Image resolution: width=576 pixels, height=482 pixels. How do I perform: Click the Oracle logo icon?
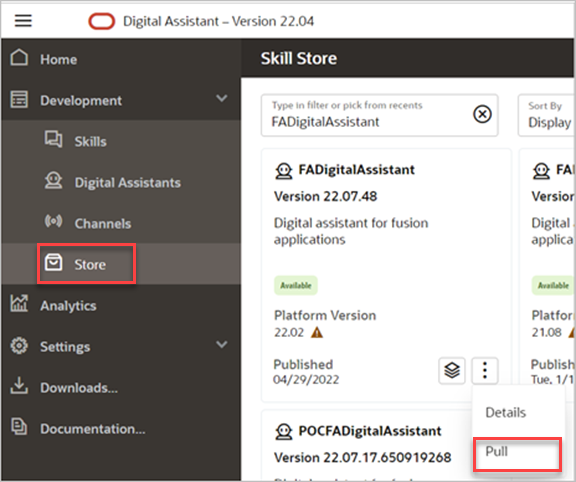click(x=102, y=21)
